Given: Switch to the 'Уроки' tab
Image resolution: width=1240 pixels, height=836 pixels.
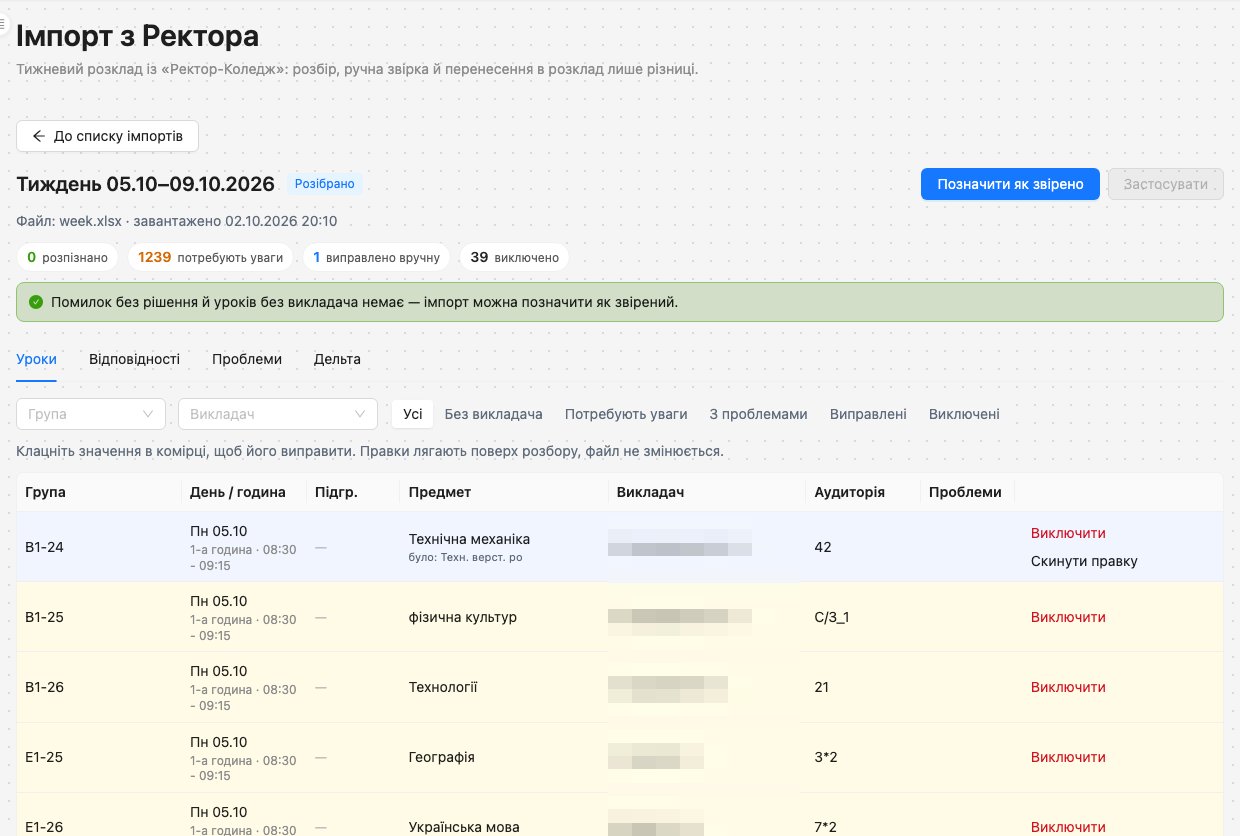Looking at the screenshot, I should [x=36, y=359].
